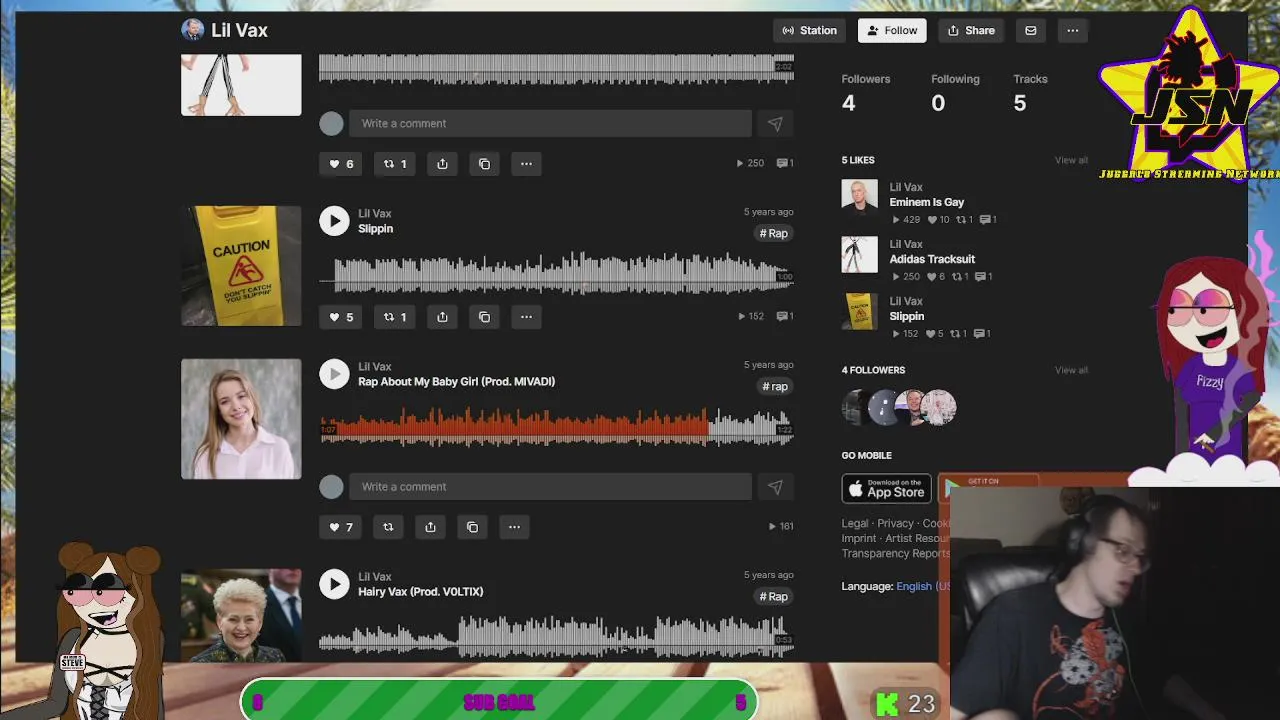The width and height of the screenshot is (1280, 720).
Task: Open comments count on Slippin track
Action: pyautogui.click(x=785, y=316)
